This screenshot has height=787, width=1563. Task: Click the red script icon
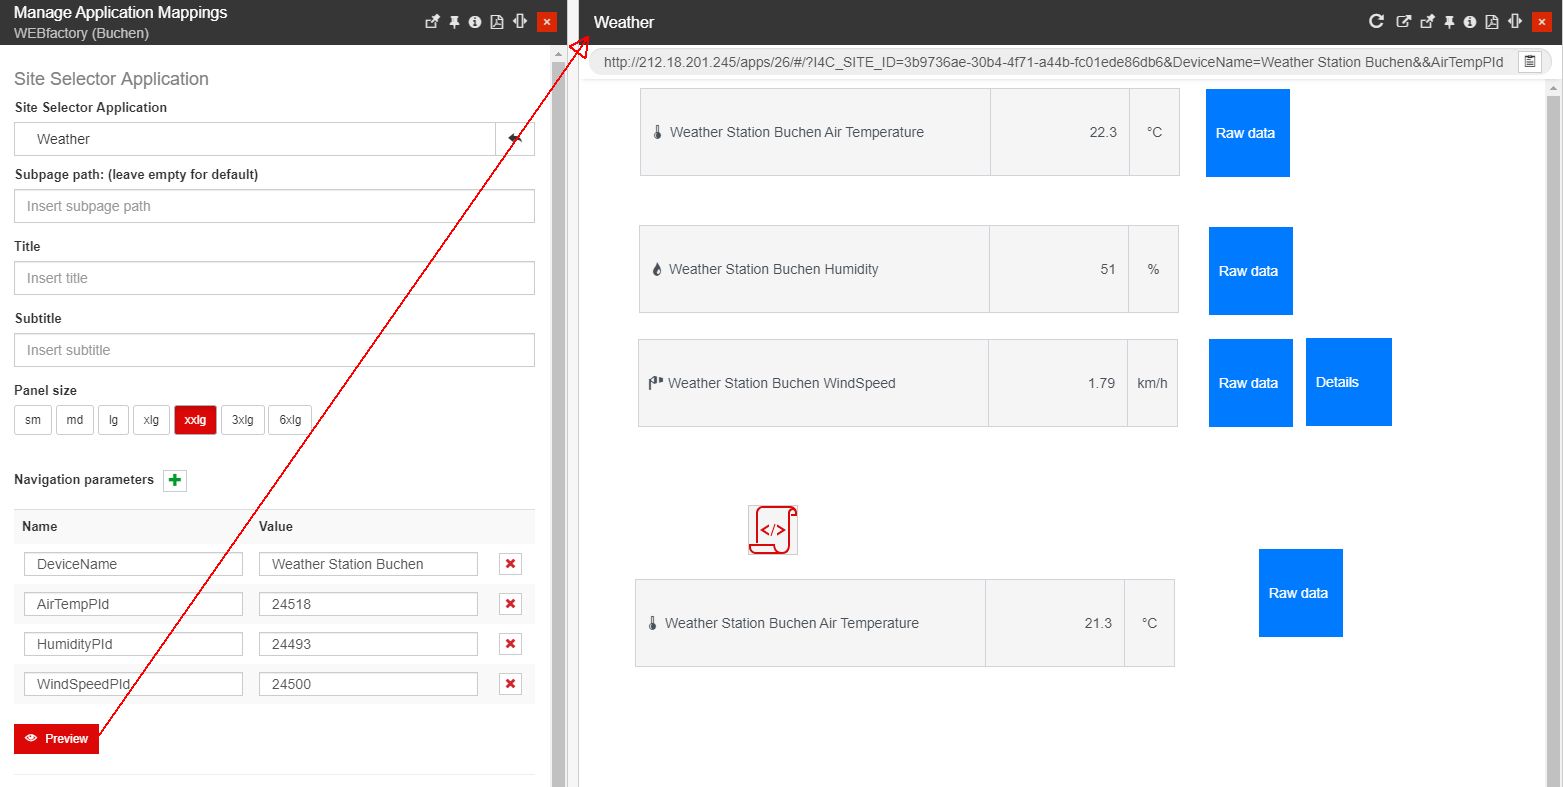[x=773, y=530]
